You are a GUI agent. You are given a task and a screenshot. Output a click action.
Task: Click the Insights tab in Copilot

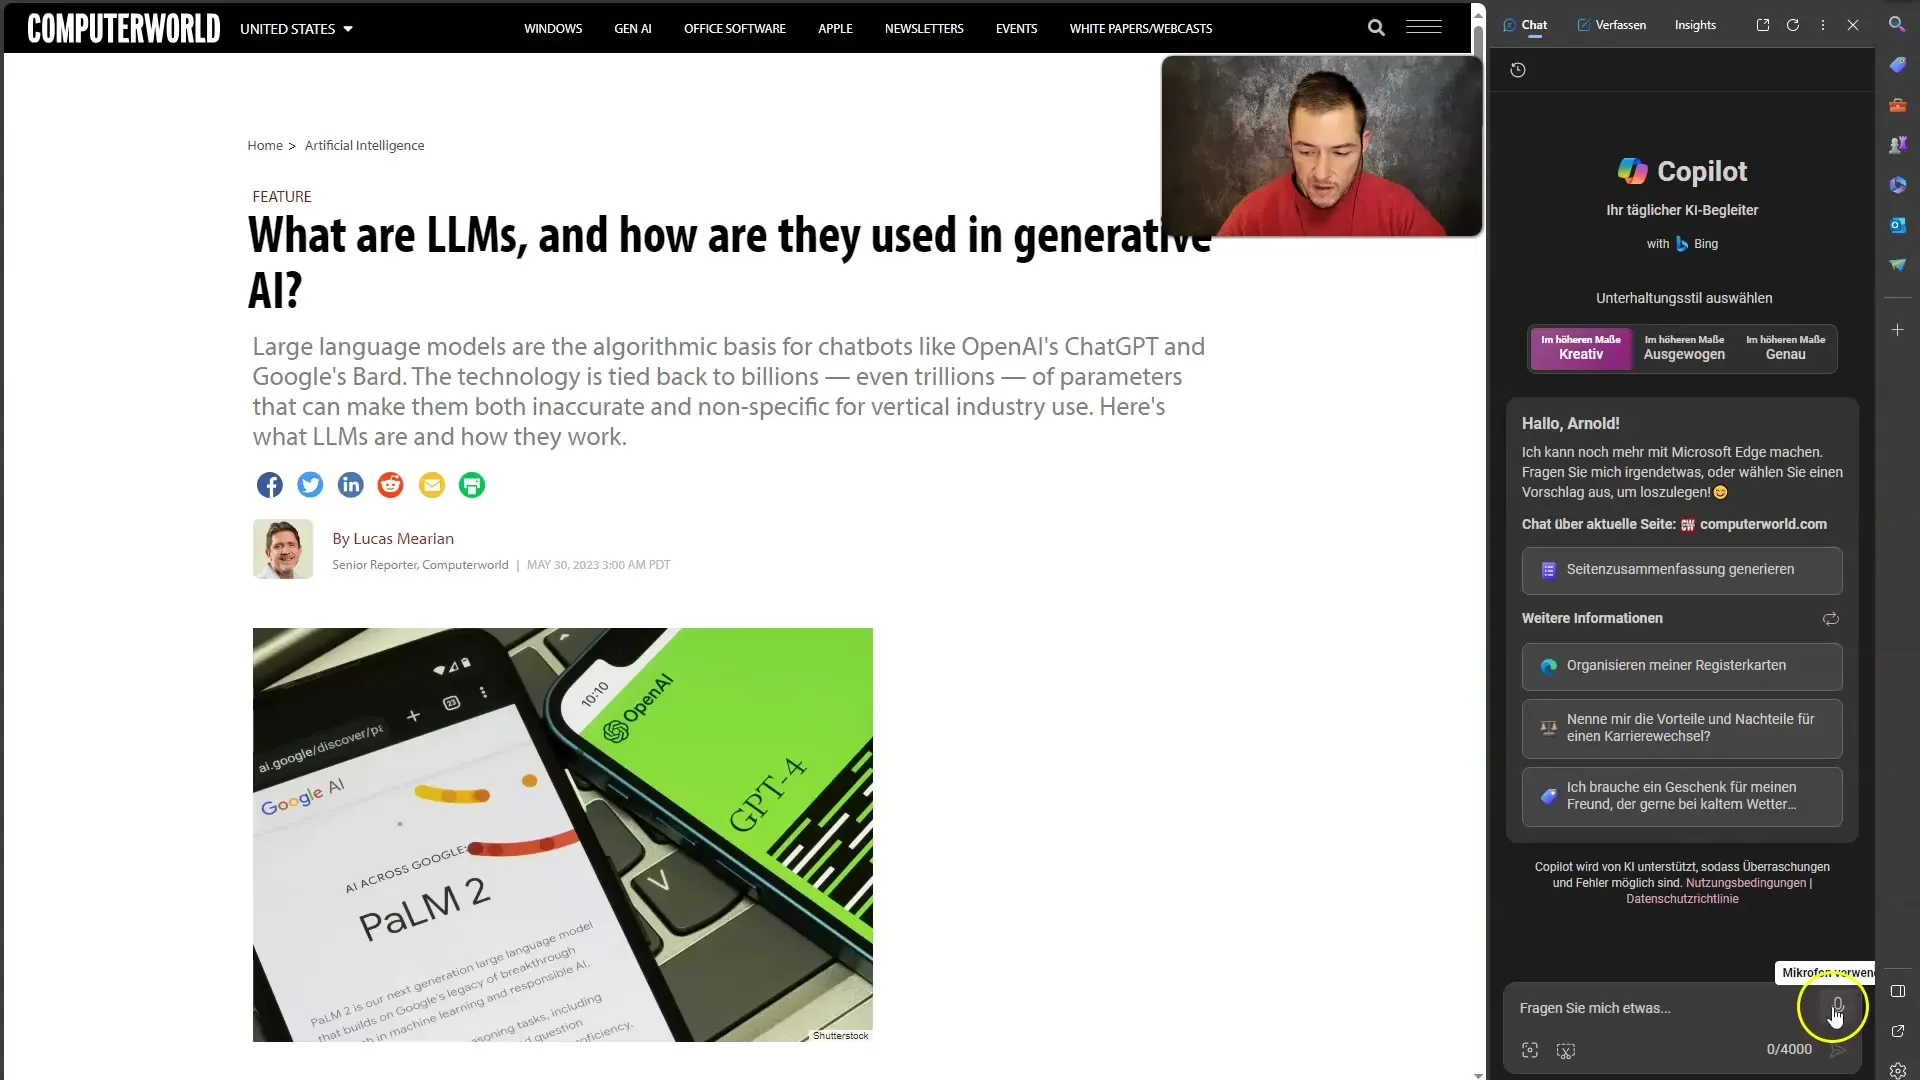1696,25
